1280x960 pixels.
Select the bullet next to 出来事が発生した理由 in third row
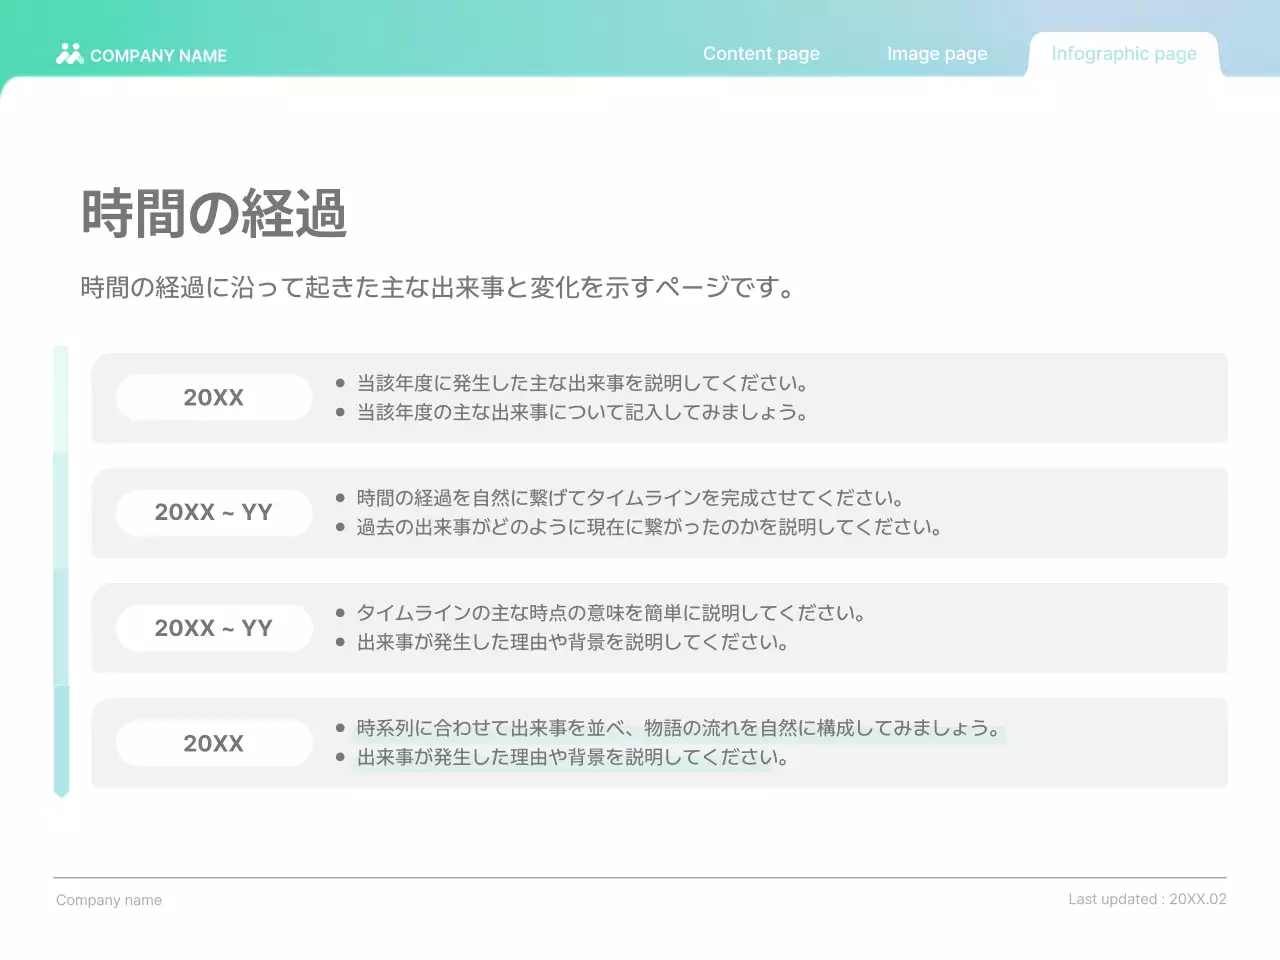[x=341, y=642]
